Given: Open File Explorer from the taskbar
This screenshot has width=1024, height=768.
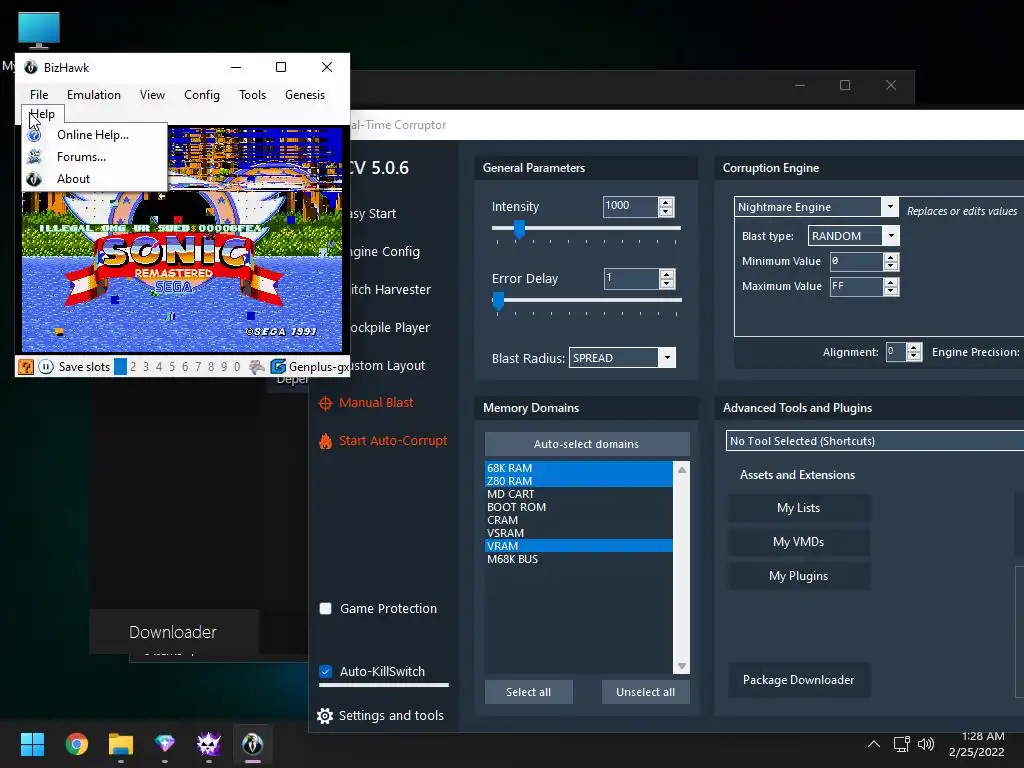Looking at the screenshot, I should (x=121, y=744).
